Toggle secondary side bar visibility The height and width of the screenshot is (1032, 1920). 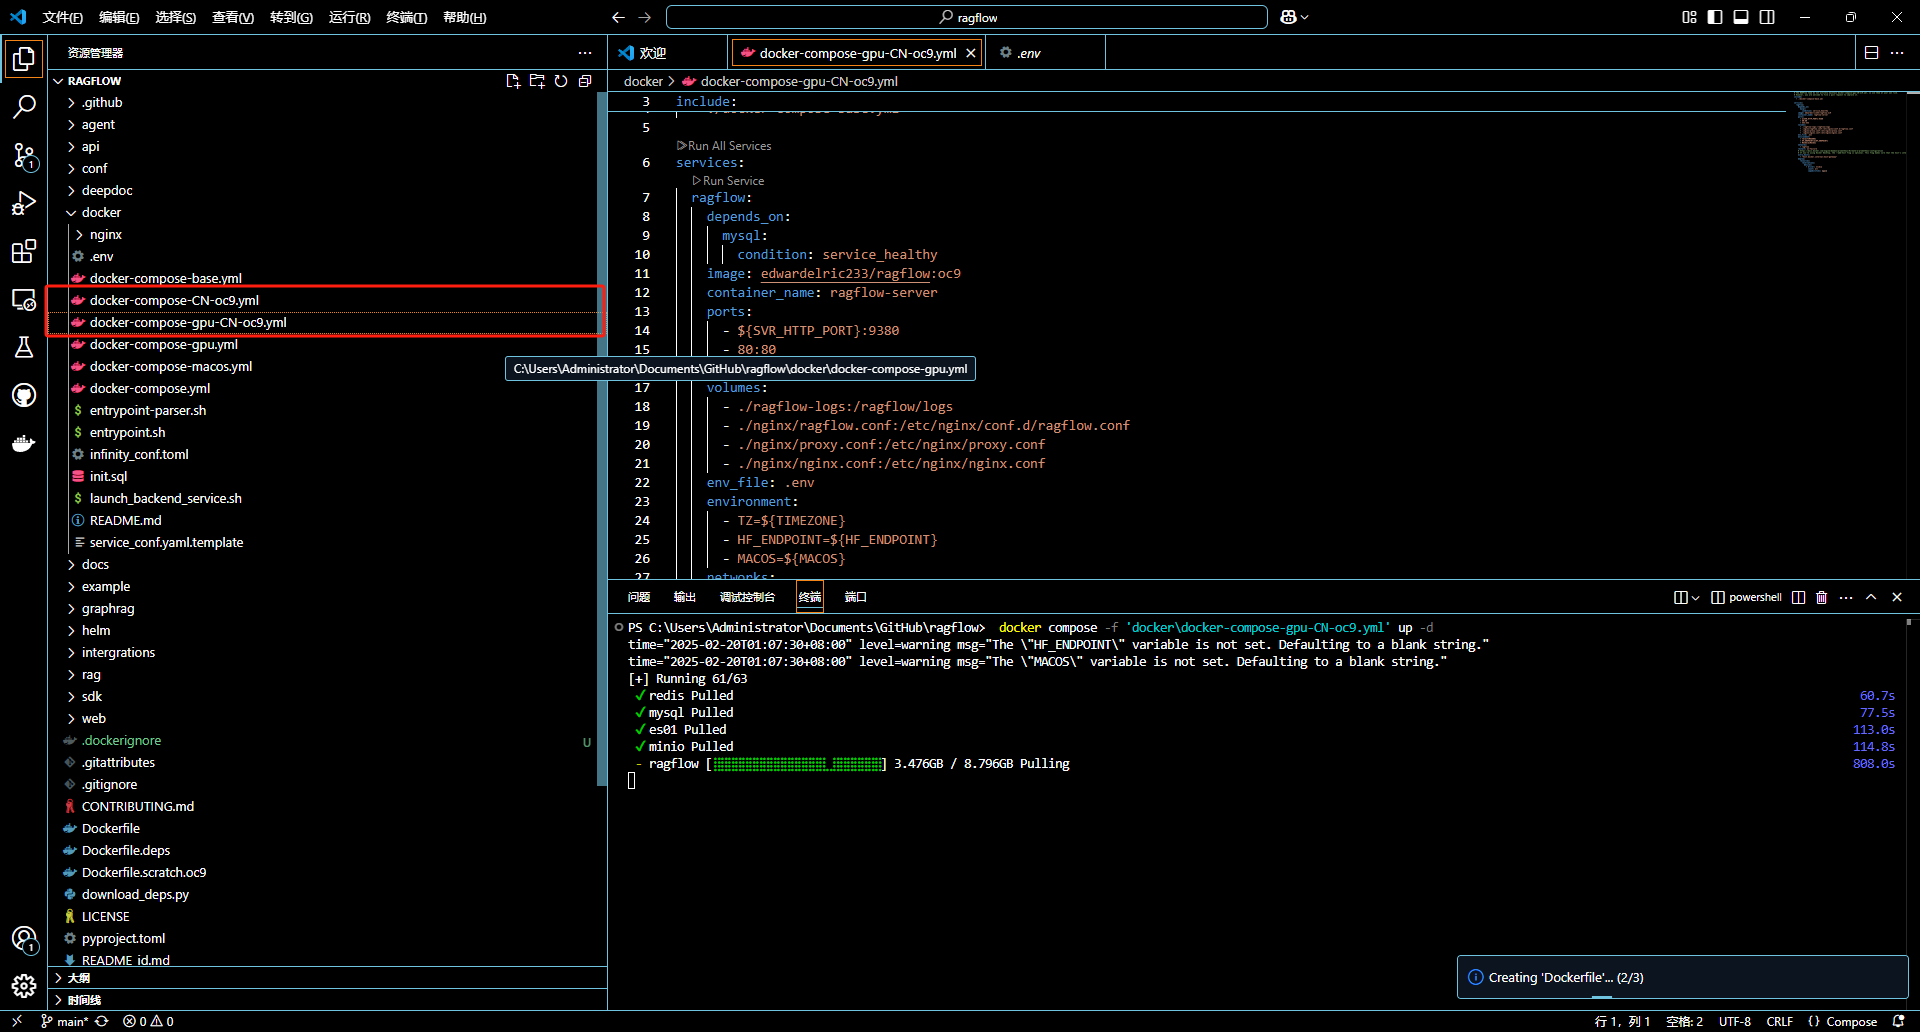click(1767, 17)
